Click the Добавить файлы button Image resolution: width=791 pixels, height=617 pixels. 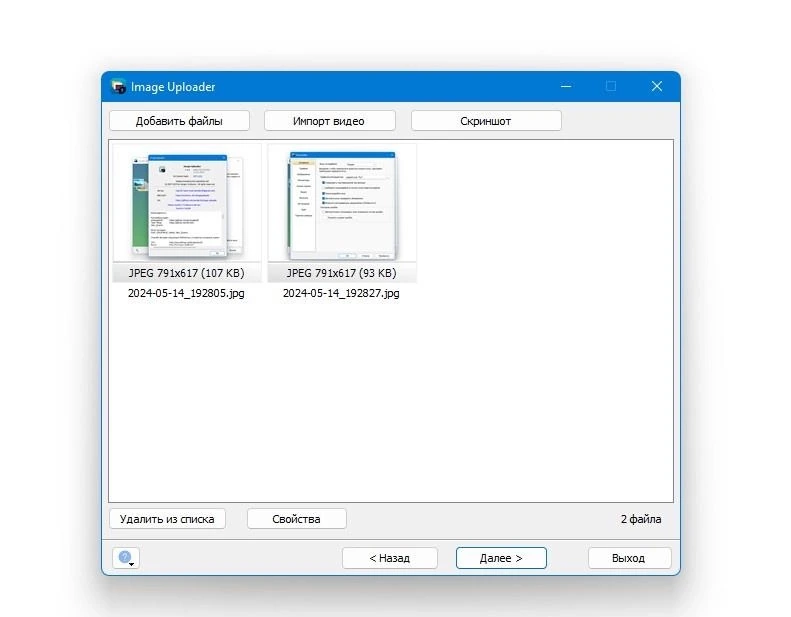tap(180, 121)
